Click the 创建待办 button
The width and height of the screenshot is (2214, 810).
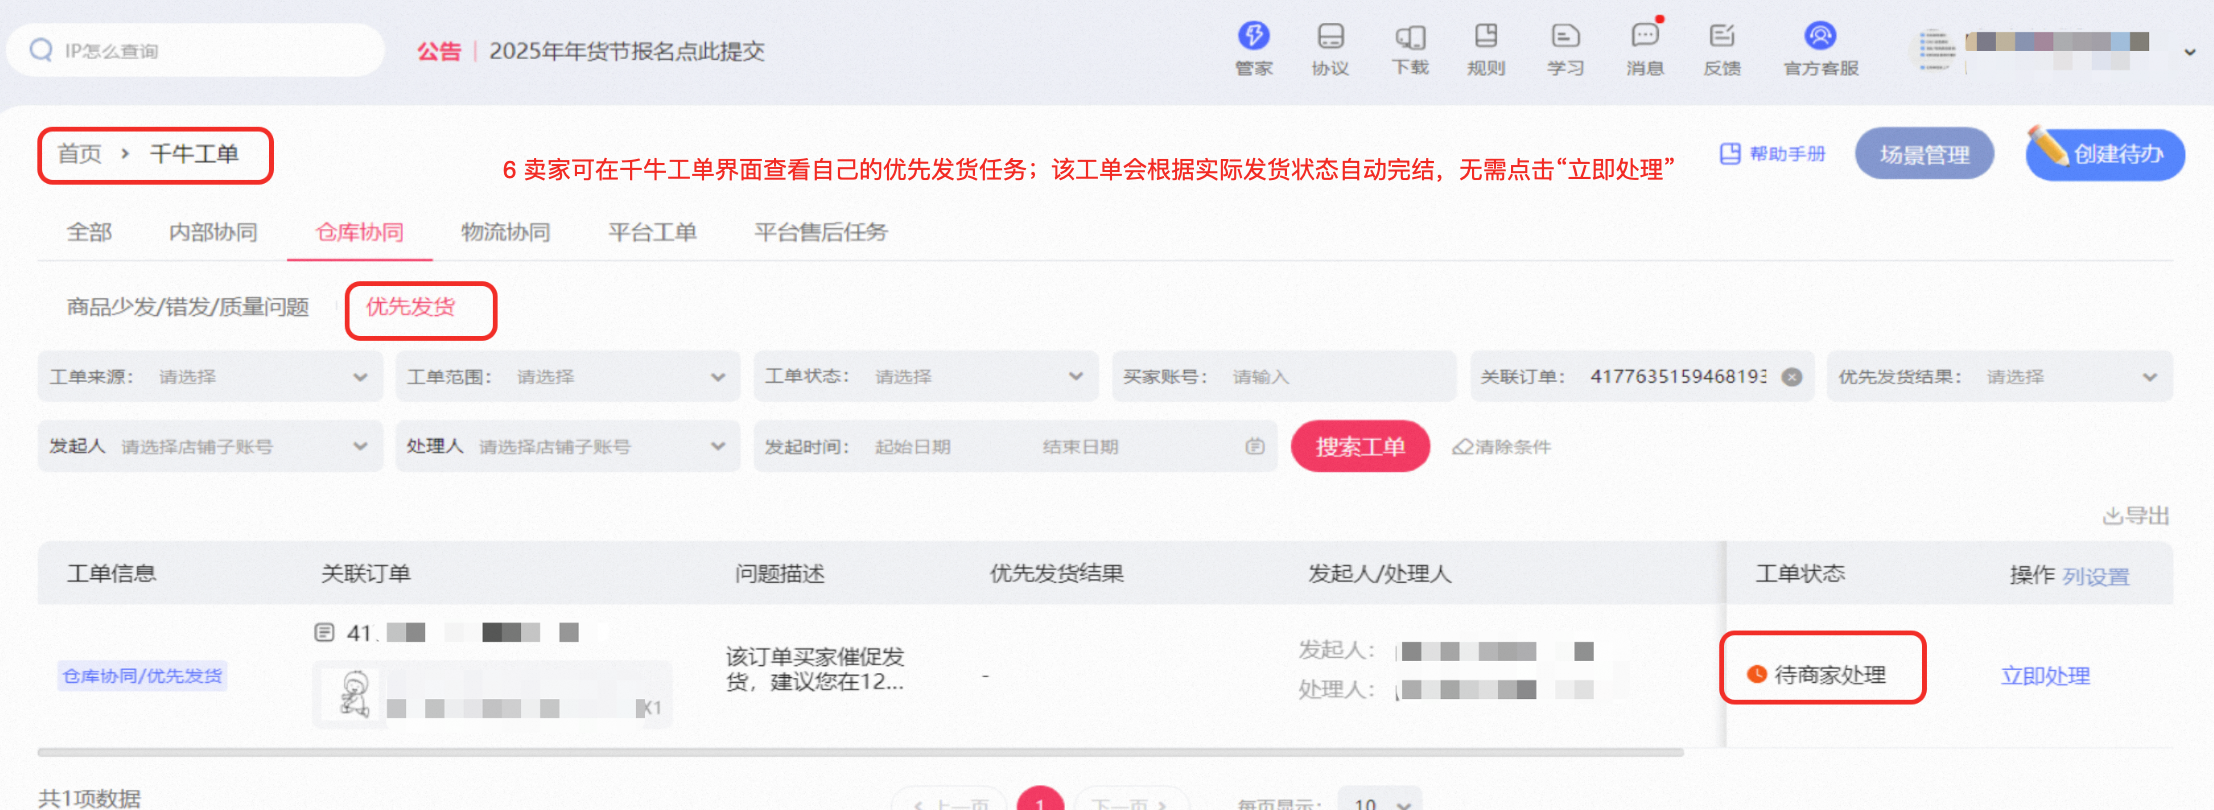(x=2105, y=154)
